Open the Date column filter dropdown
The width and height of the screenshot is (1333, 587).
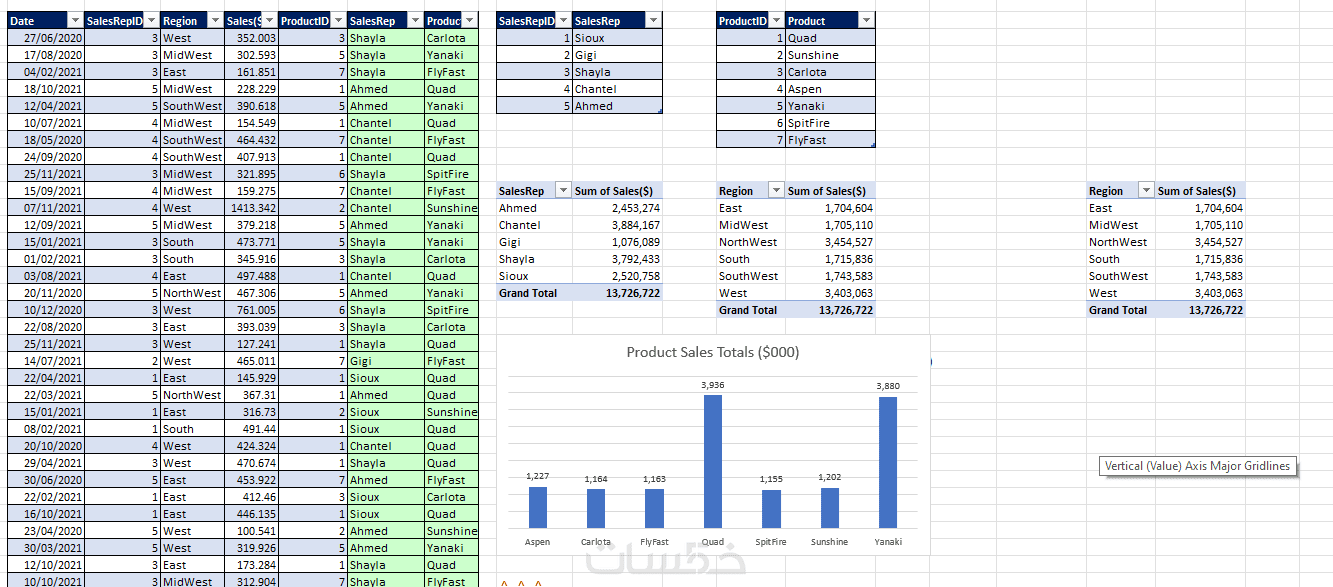[x=75, y=21]
